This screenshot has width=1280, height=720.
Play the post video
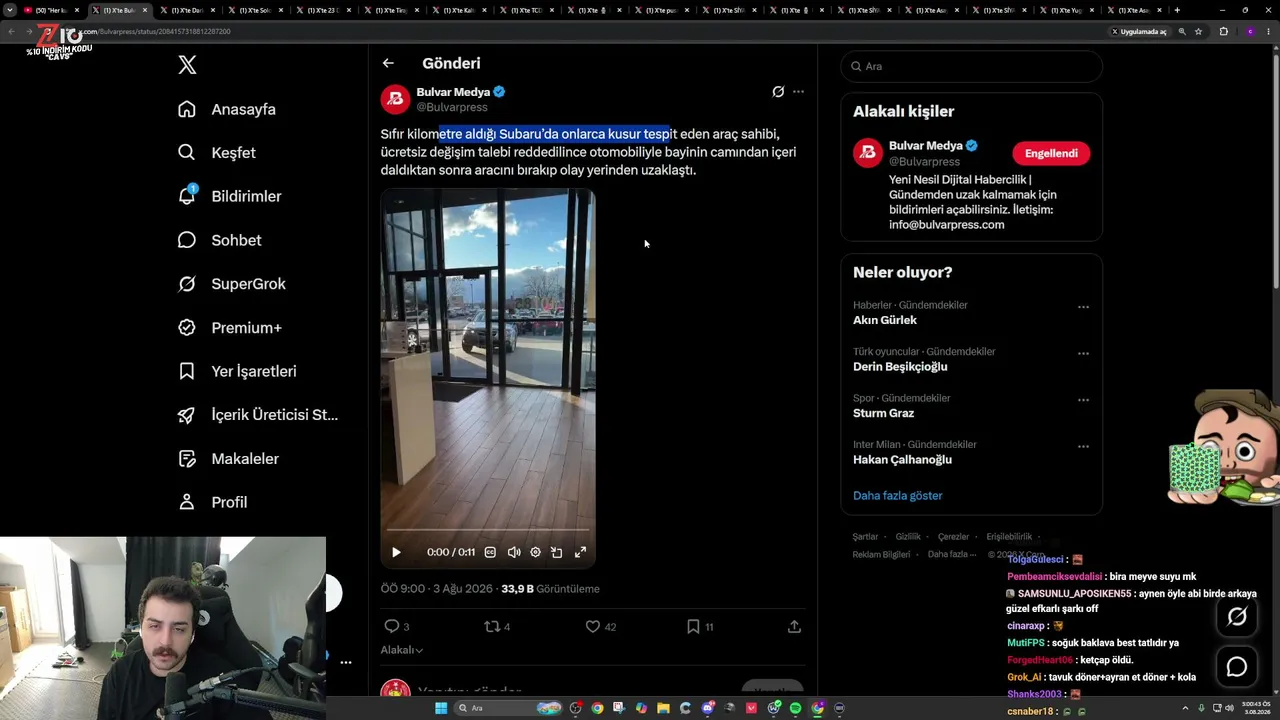396,552
